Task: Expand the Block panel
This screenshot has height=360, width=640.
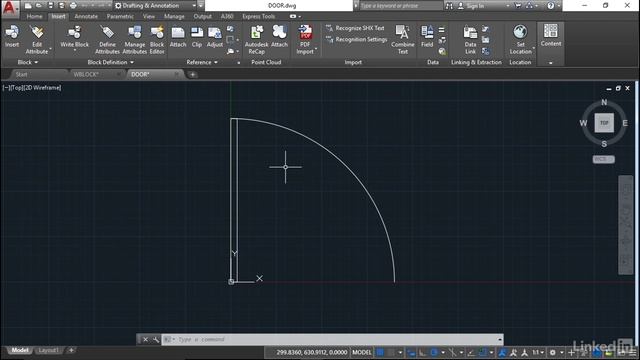Action: point(28,62)
